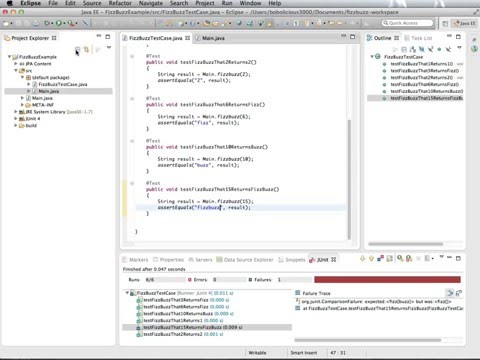480x360 pixels.
Task: Click the failed testFizzBuzzThat15ReturnsFizzBuzz icon in JUnit
Action: point(138,328)
